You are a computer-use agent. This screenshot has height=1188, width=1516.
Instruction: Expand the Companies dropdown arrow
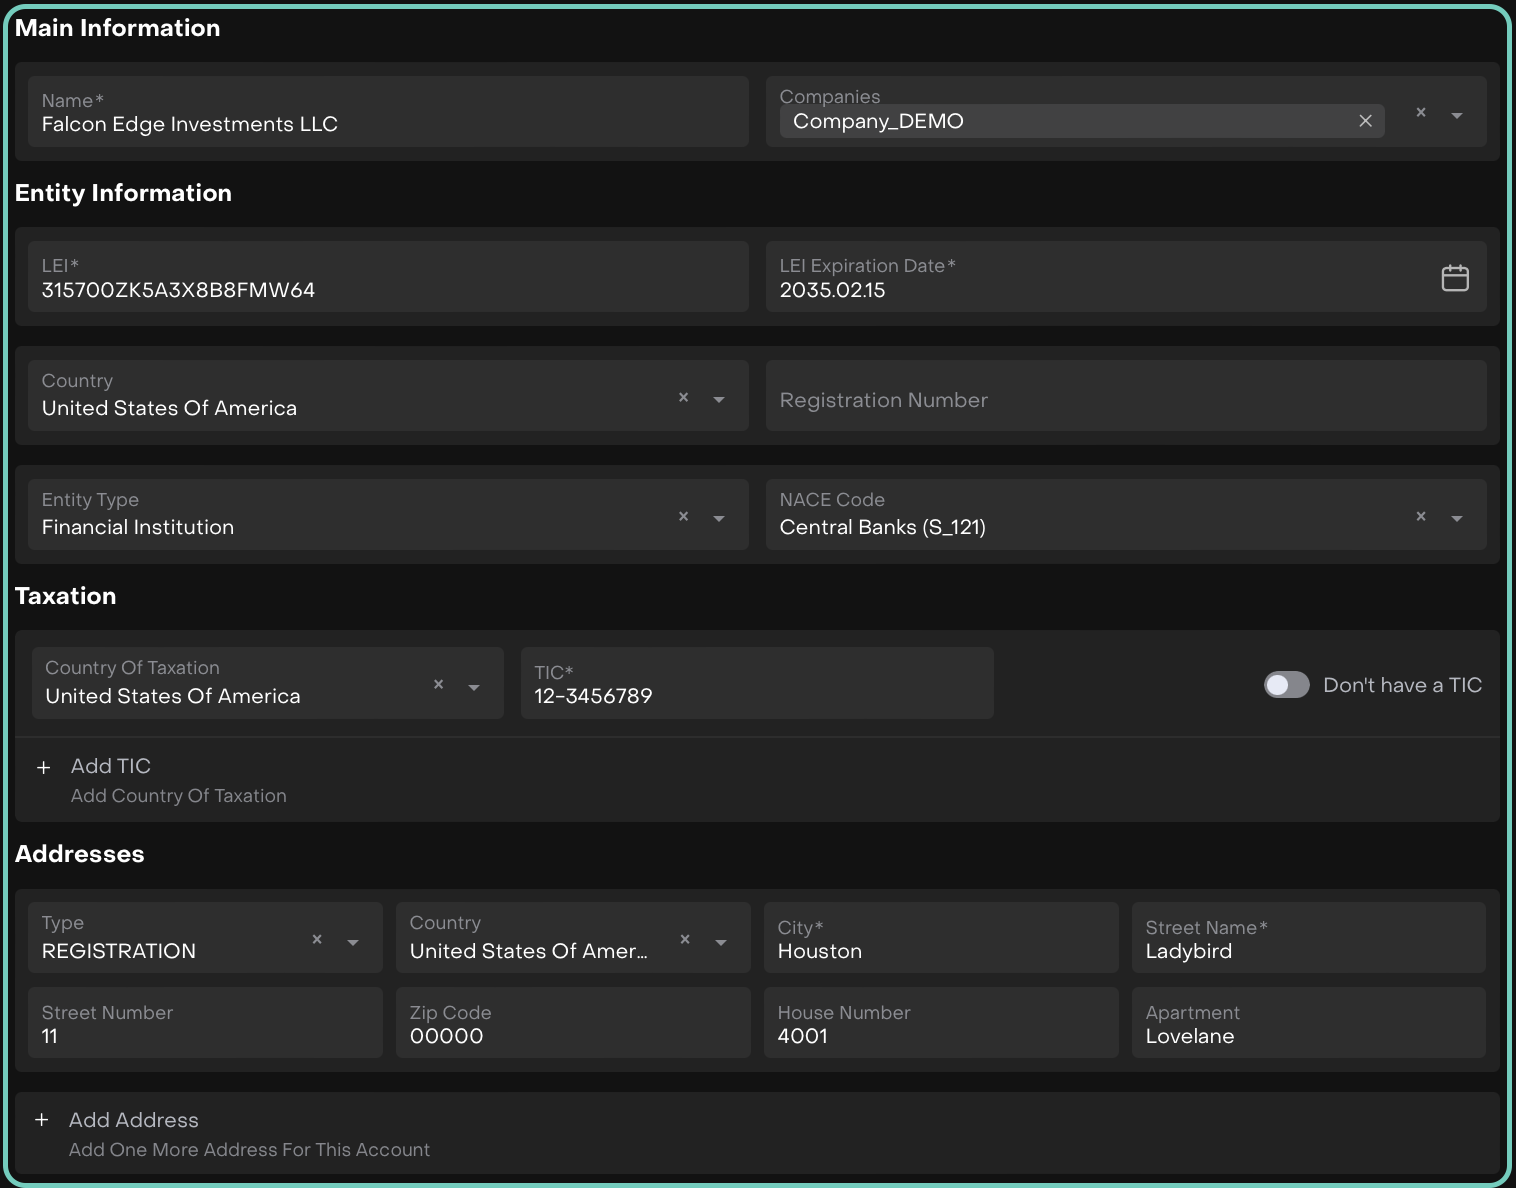point(1457,116)
